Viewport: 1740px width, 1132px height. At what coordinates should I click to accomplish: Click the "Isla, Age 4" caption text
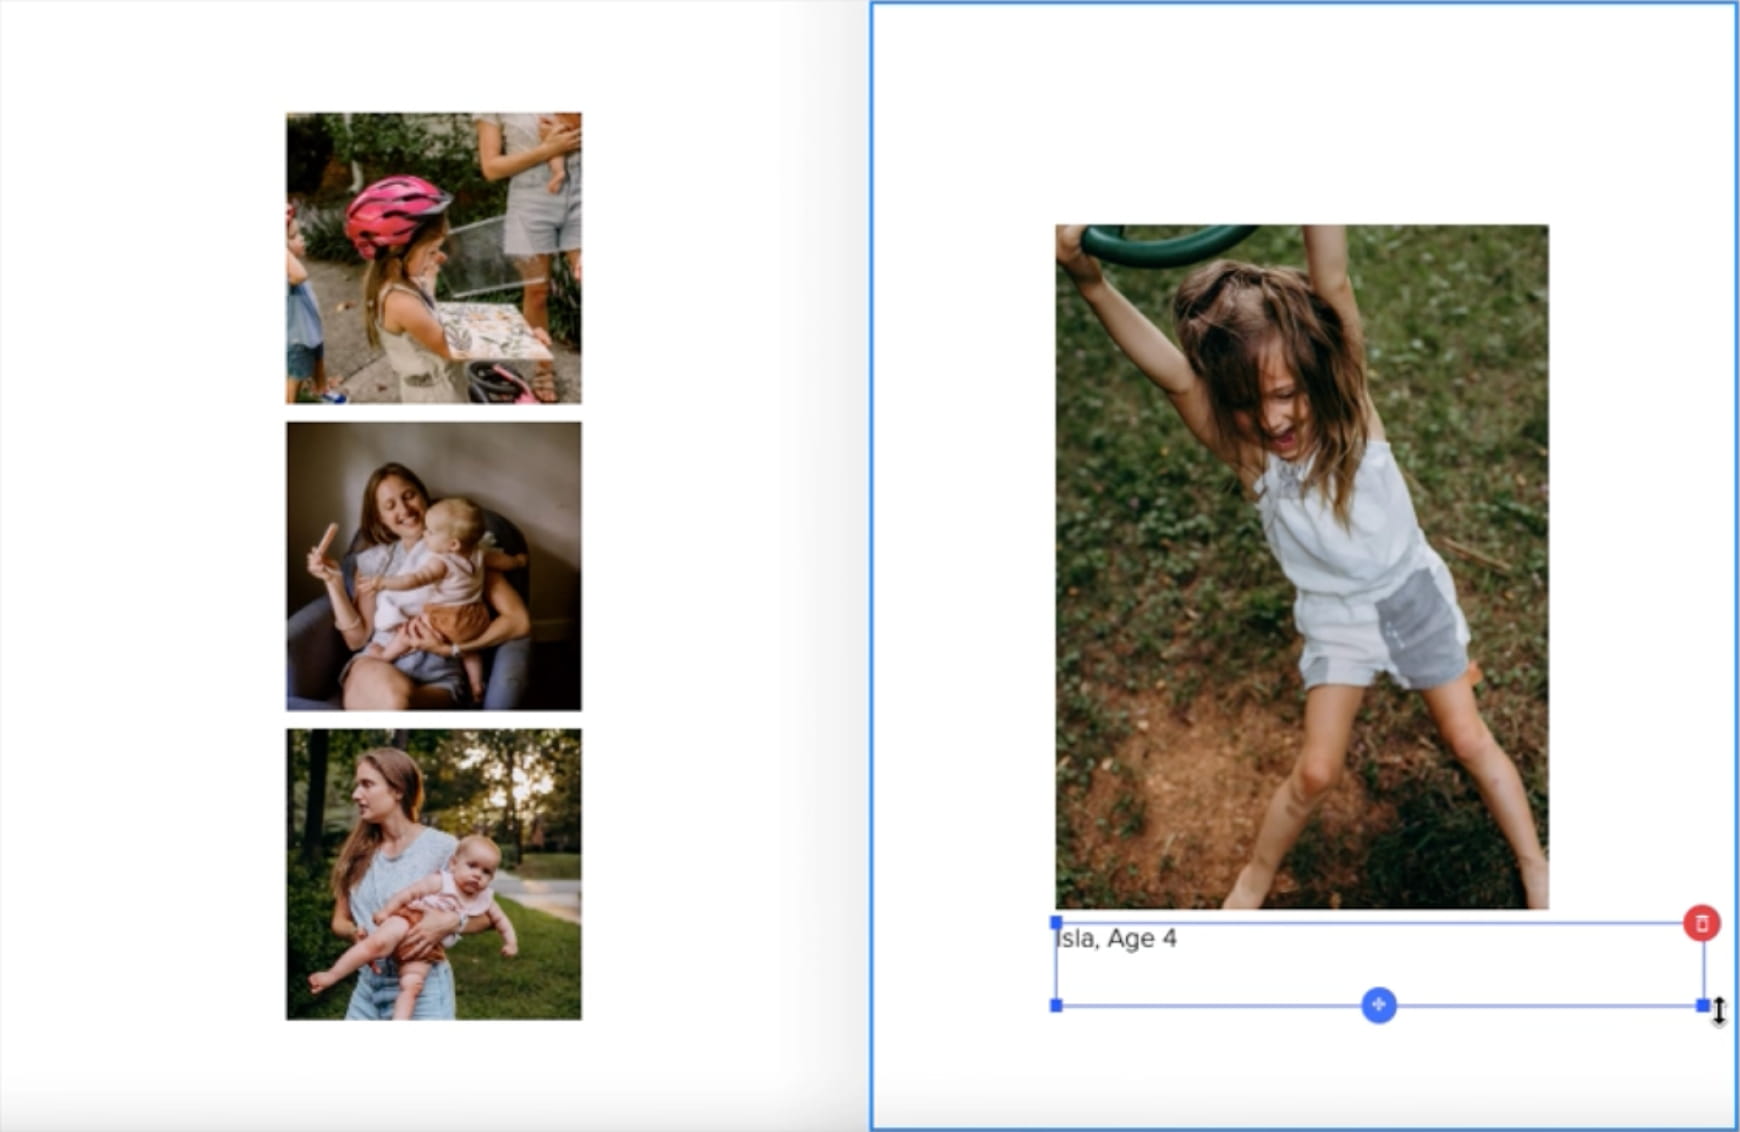[1117, 939]
